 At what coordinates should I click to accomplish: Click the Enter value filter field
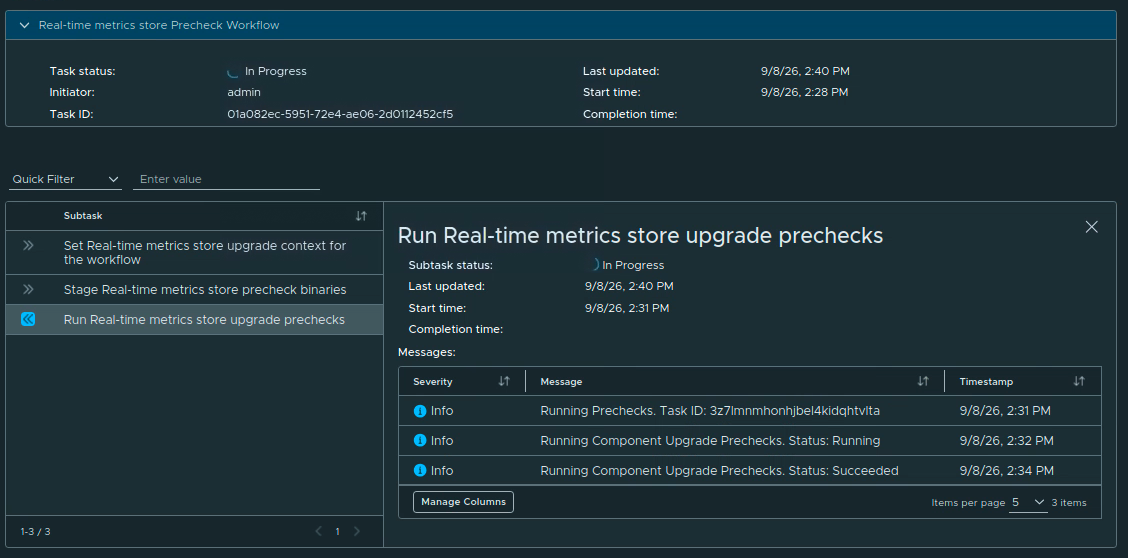pos(226,179)
